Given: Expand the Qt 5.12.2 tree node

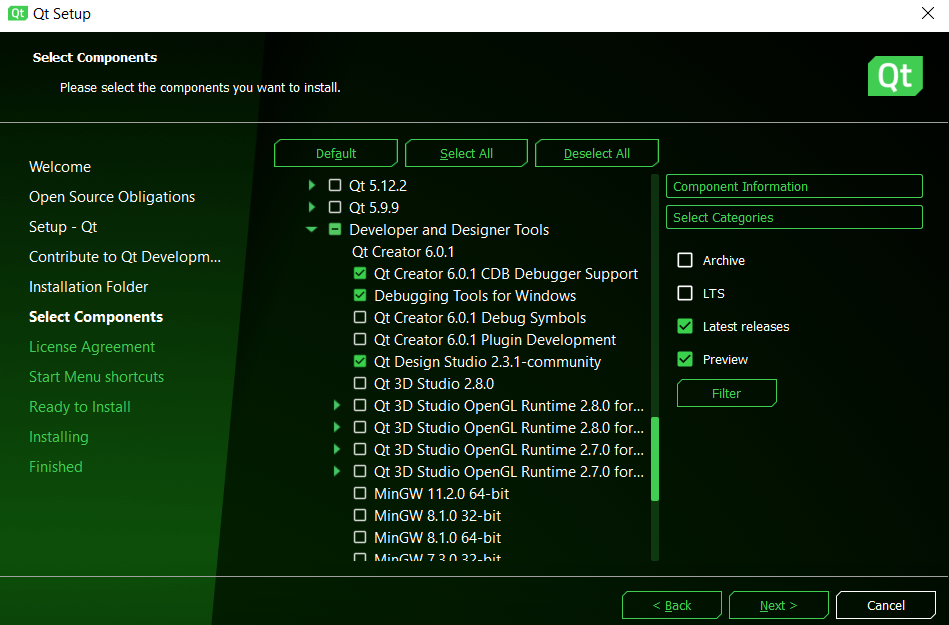Looking at the screenshot, I should pos(312,185).
